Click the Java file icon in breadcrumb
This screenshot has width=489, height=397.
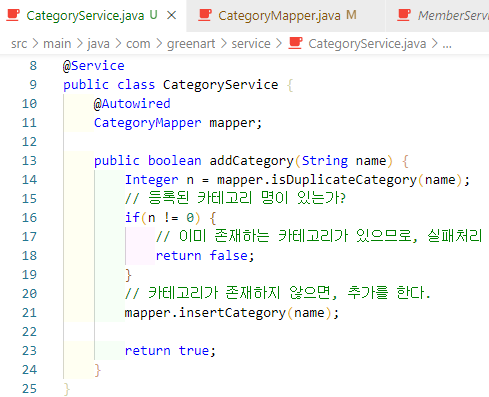pos(296,43)
